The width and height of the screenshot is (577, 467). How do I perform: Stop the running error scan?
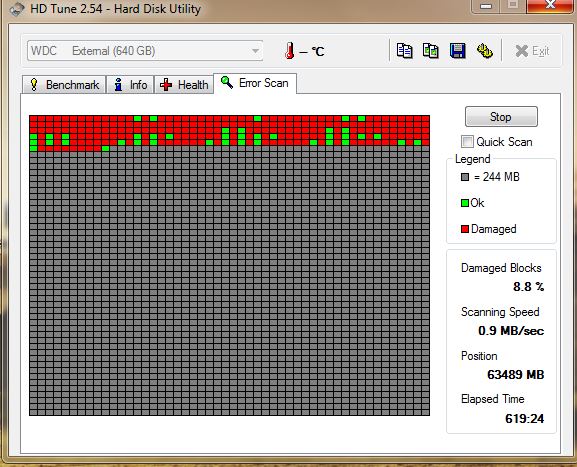(x=501, y=117)
